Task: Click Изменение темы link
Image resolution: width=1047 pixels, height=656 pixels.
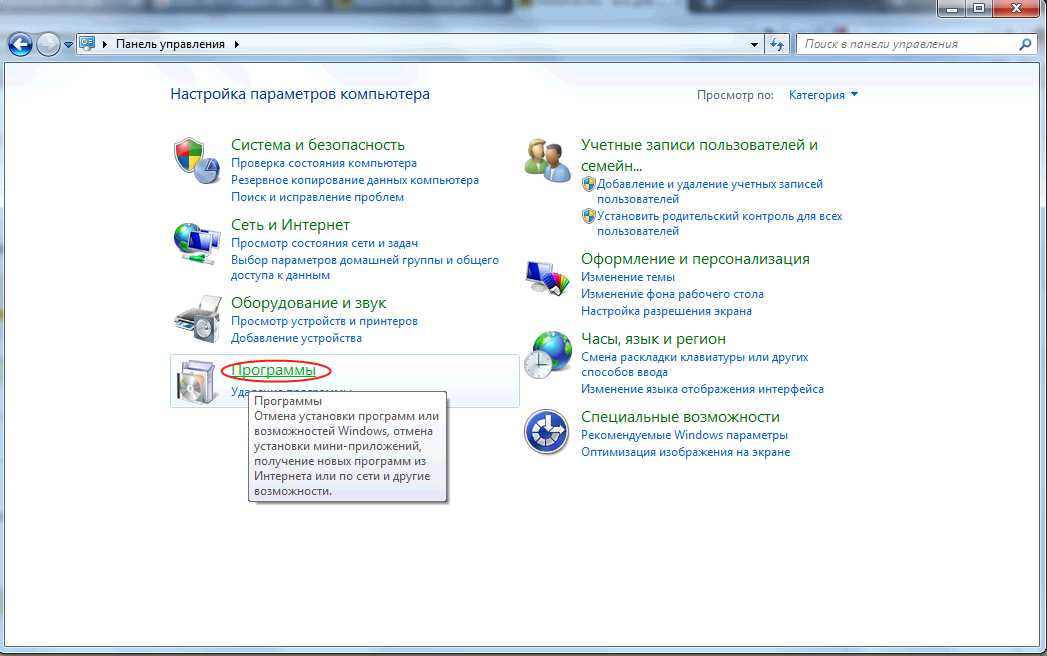Action: (628, 277)
